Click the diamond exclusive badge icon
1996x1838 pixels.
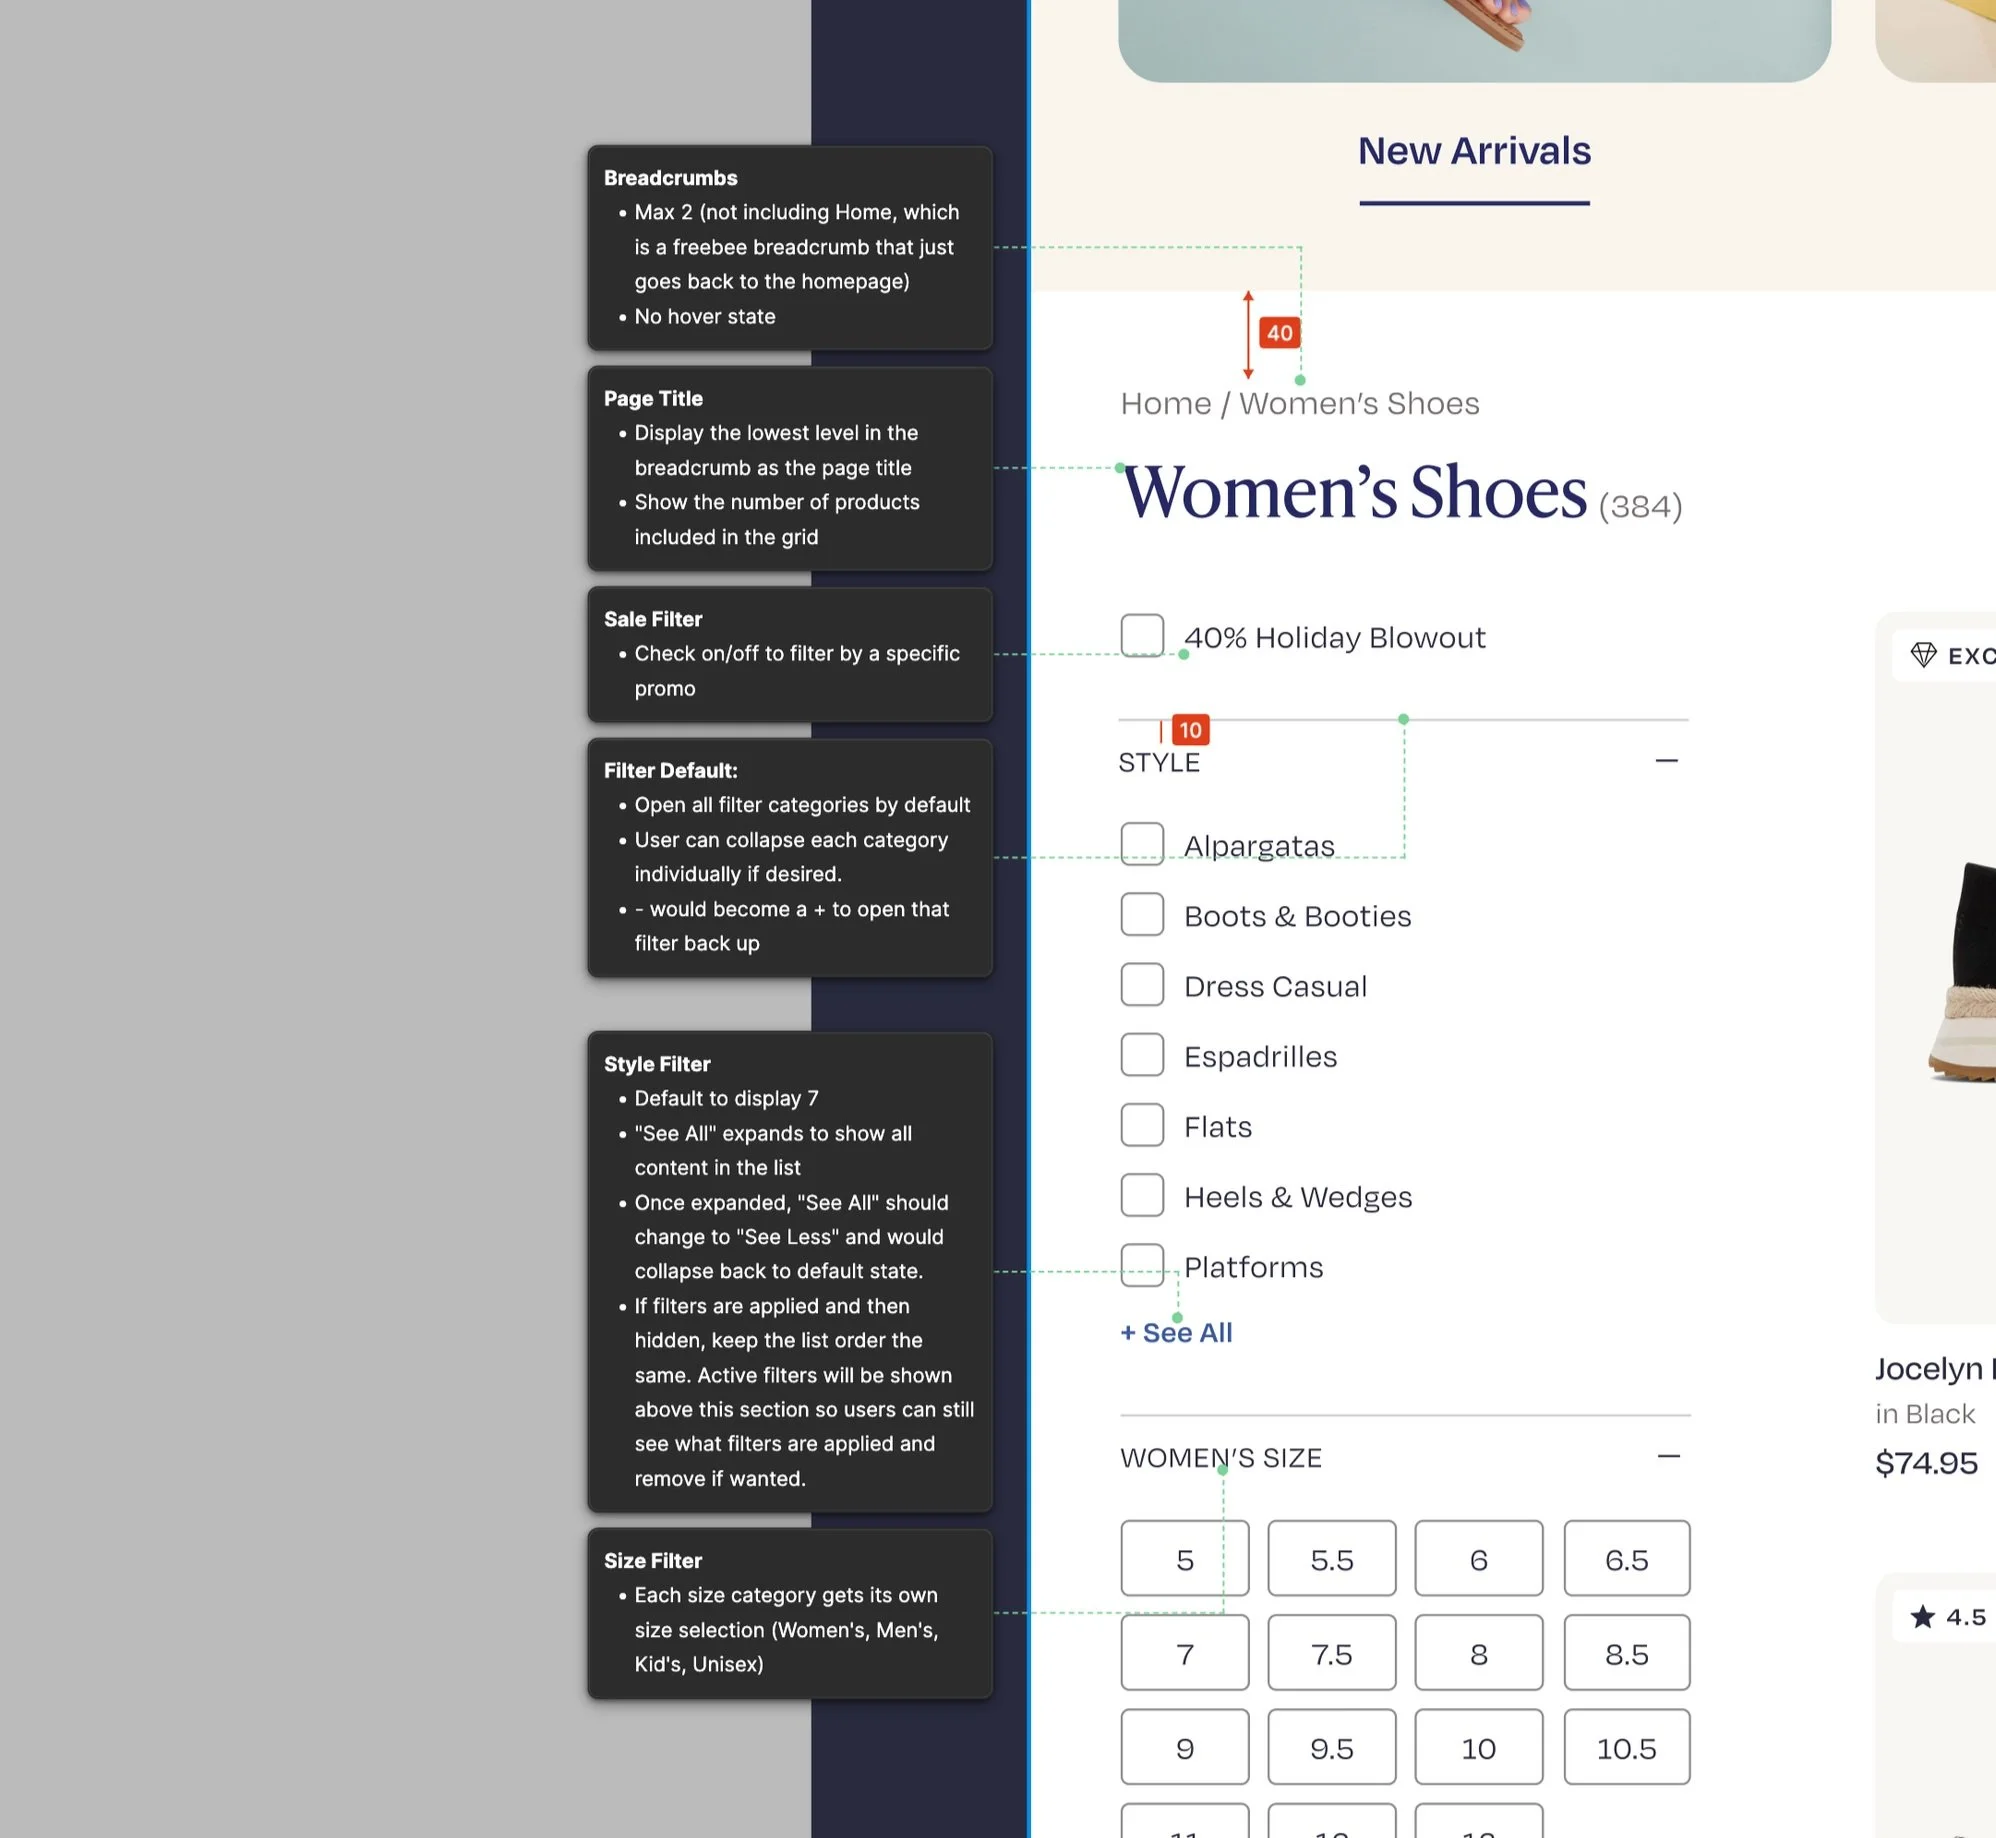tap(1923, 655)
